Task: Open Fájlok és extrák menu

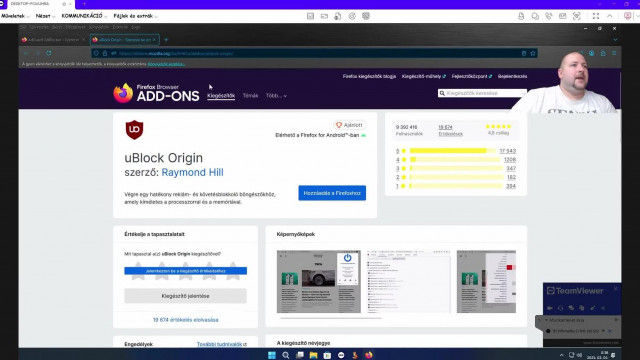Action: 136,16
